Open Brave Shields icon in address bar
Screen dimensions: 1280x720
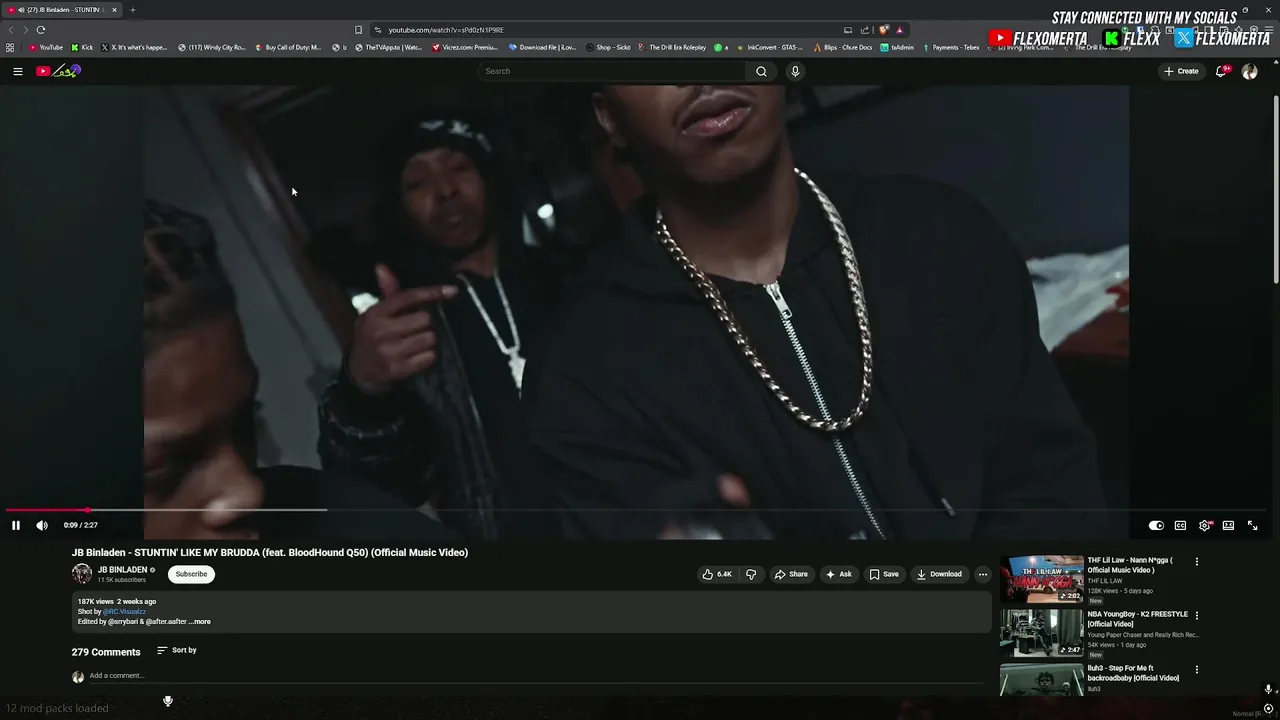(x=883, y=30)
